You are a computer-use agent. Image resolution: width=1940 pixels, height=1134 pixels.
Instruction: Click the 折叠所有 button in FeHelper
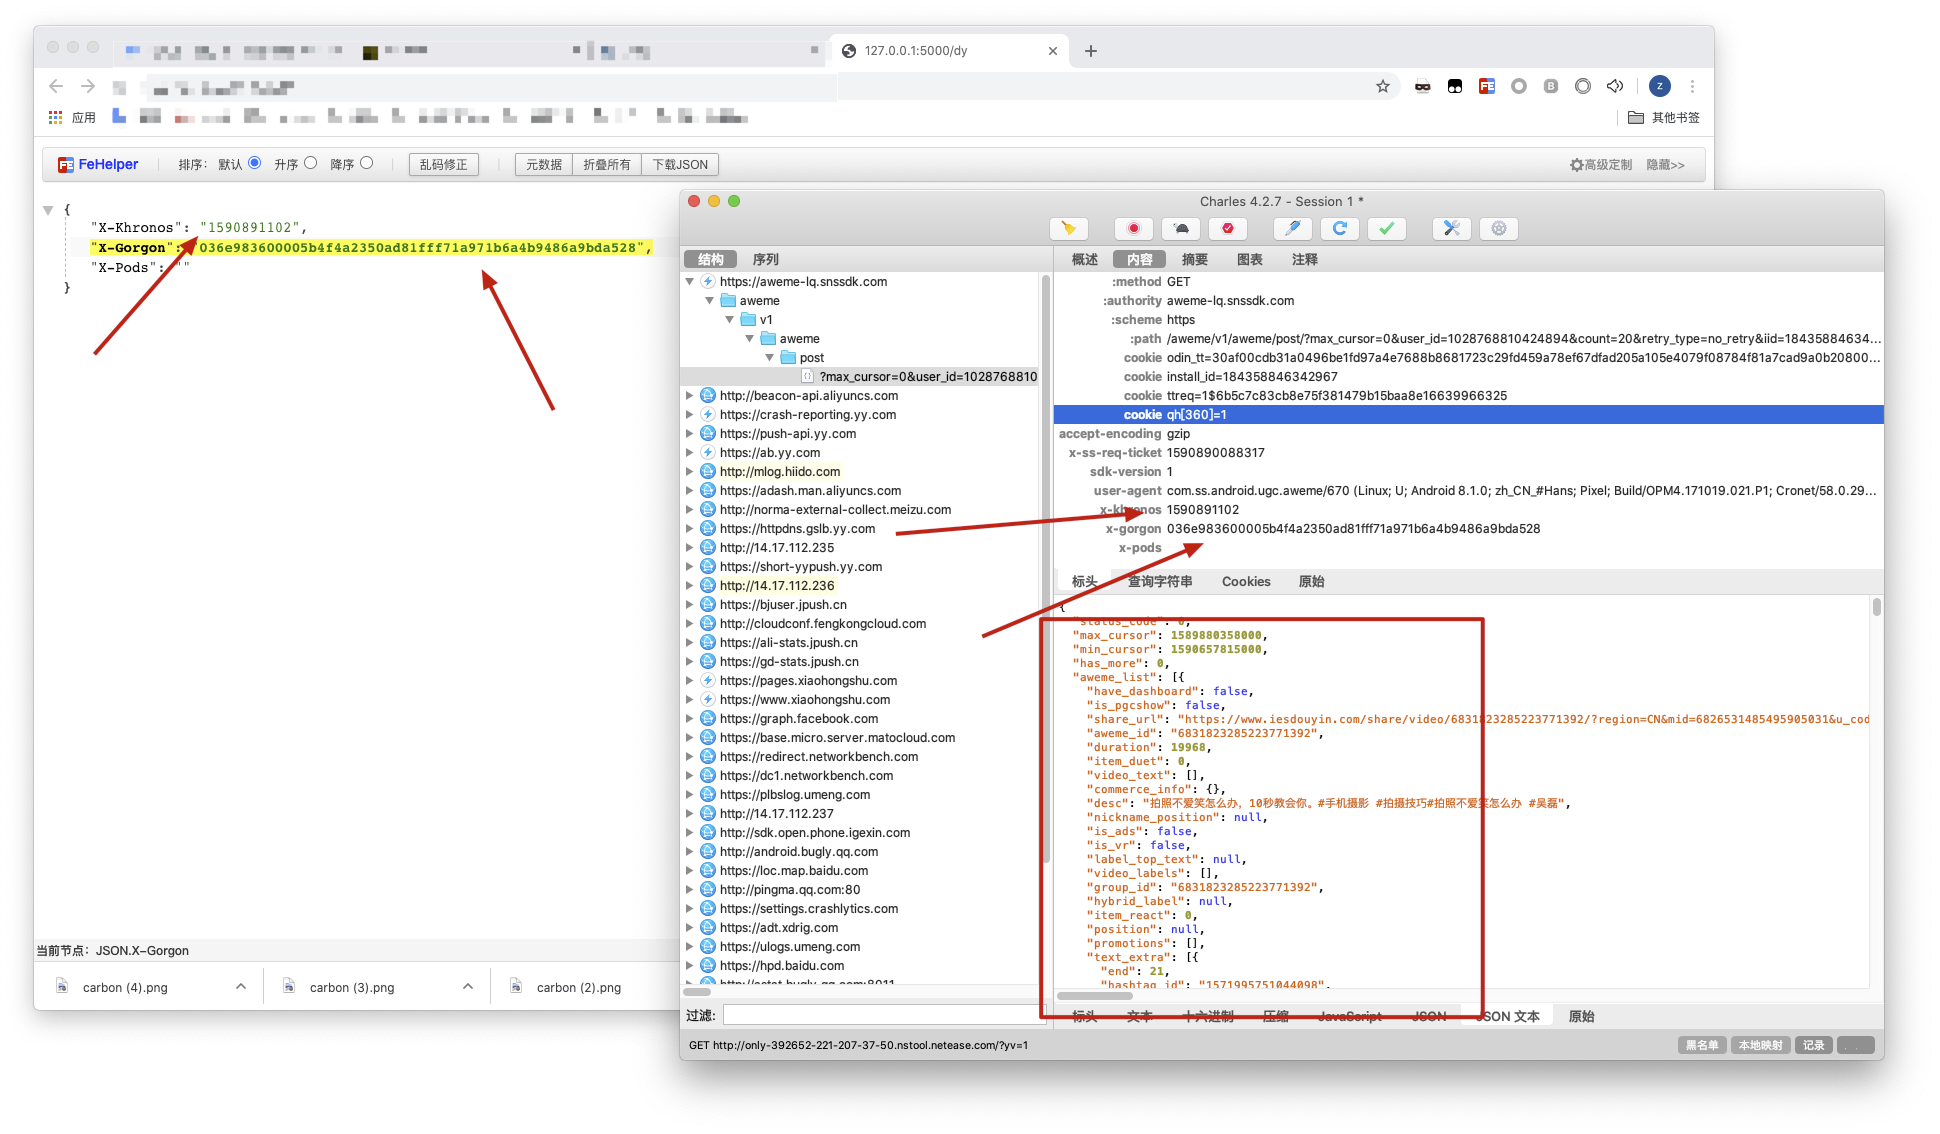click(x=607, y=165)
